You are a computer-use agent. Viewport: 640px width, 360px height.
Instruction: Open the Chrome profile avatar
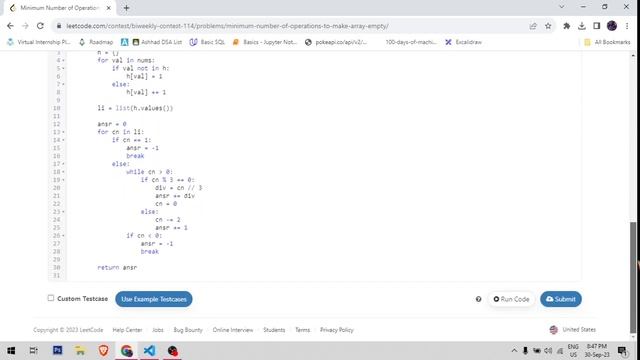click(x=611, y=26)
